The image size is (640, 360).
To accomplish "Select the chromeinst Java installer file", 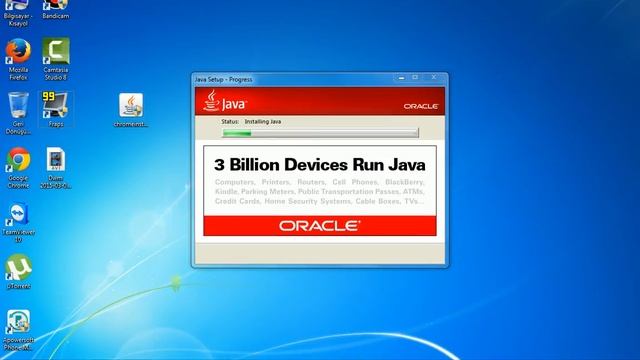I will tap(131, 110).
